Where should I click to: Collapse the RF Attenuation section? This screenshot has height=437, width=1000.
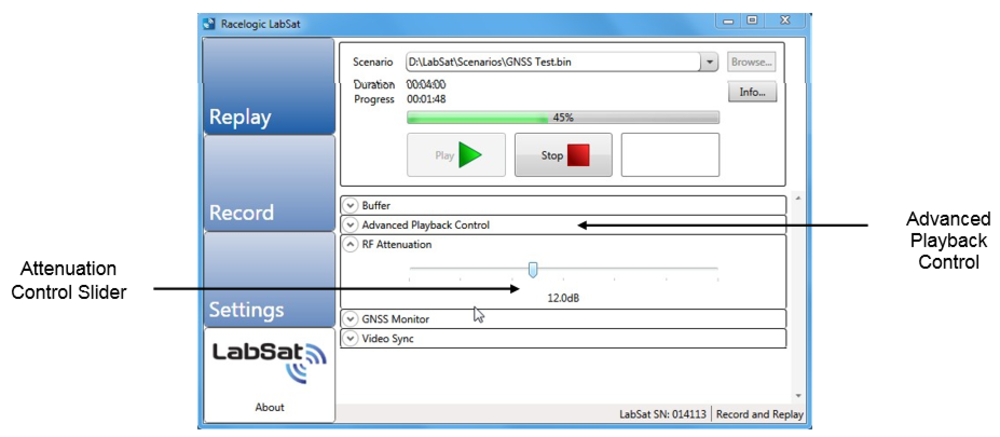[350, 243]
